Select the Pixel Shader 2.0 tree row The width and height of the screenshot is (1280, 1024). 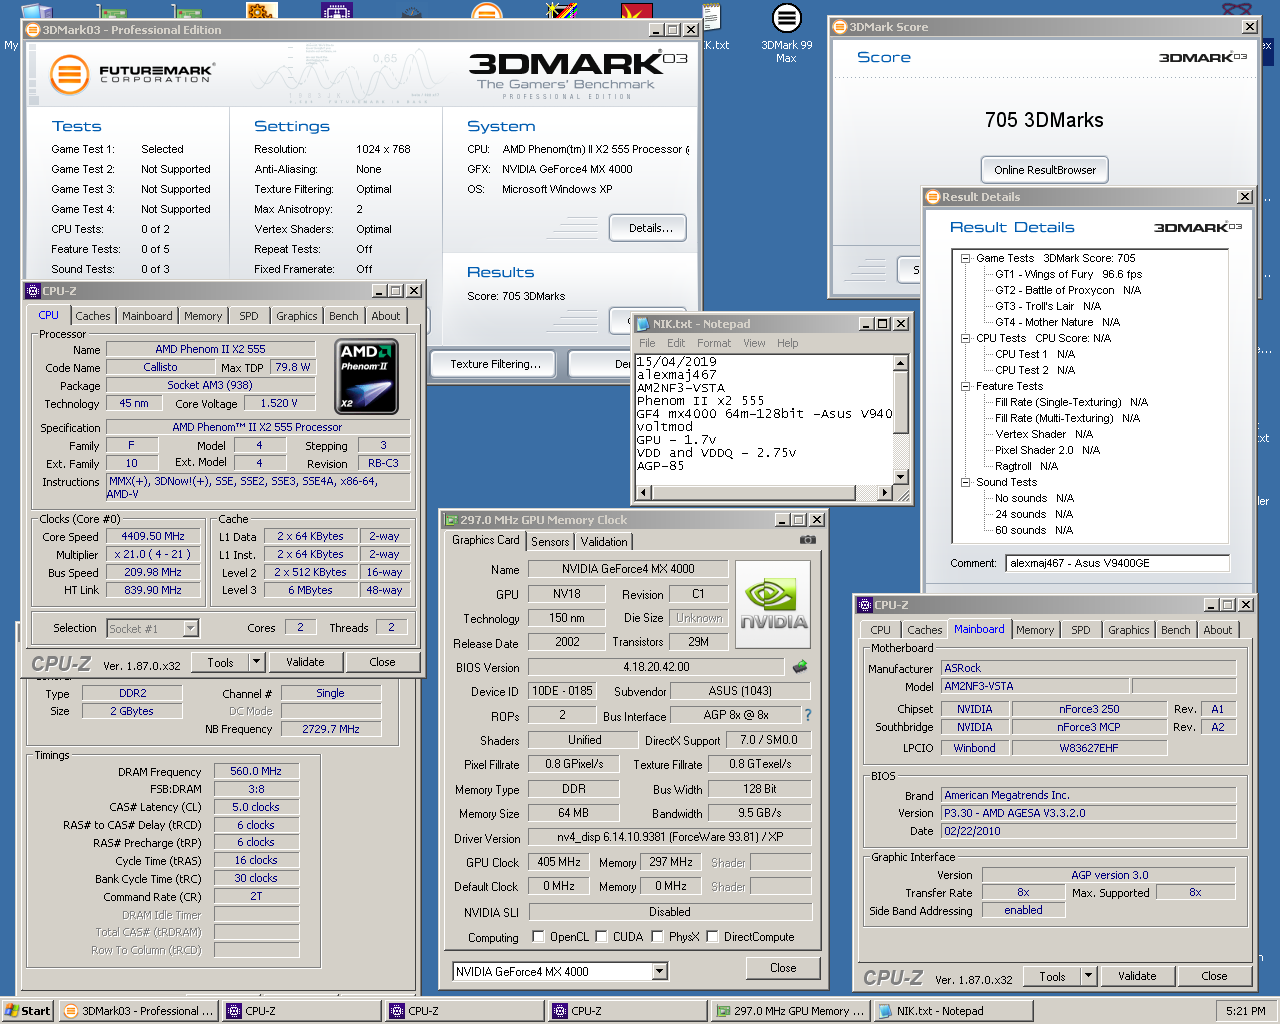click(1047, 450)
